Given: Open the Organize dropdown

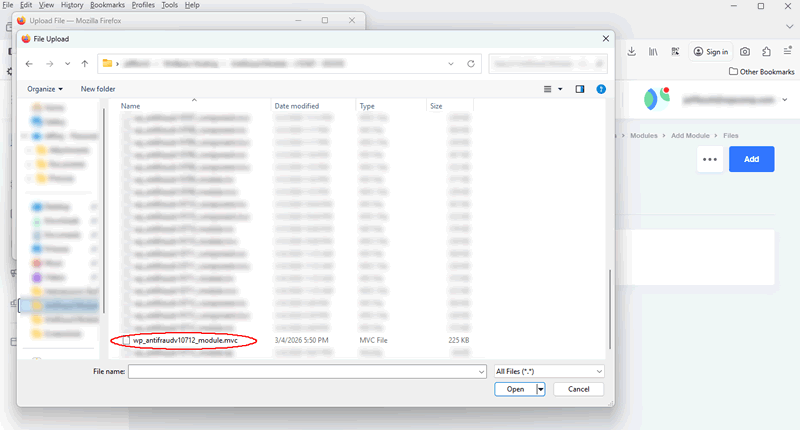Looking at the screenshot, I should click(44, 89).
